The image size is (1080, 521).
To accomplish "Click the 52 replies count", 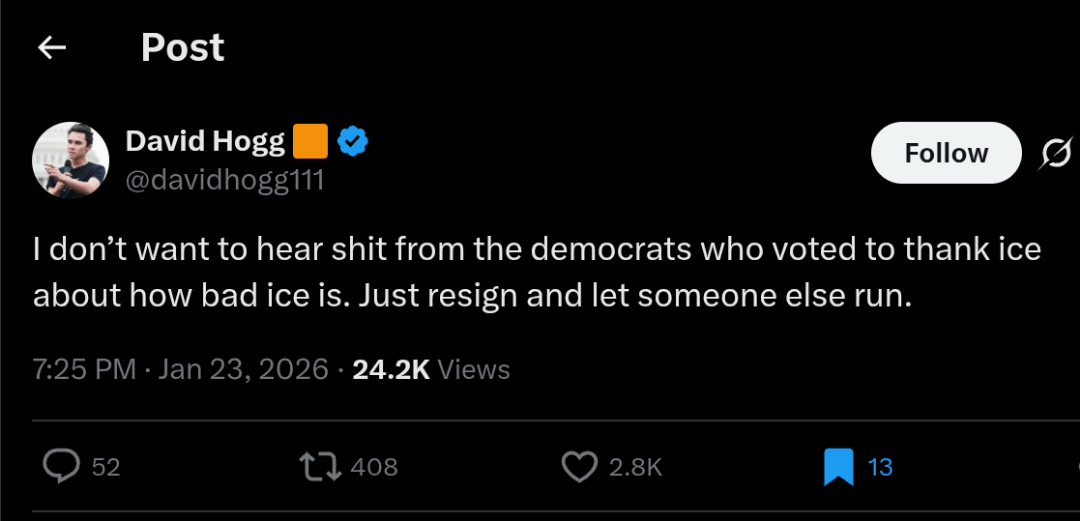I will 106,467.
